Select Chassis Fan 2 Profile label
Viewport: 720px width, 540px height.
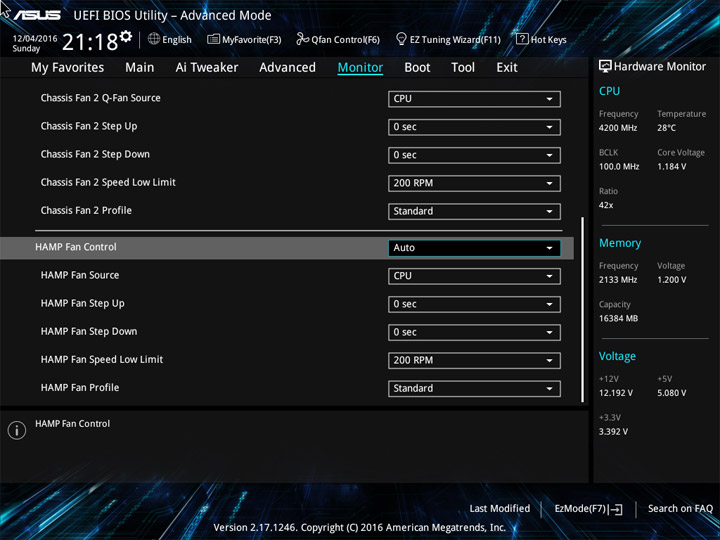point(86,210)
